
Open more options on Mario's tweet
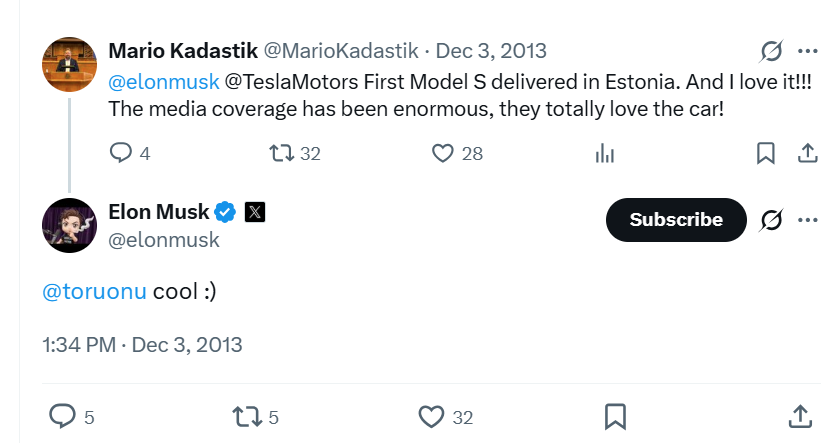tap(807, 51)
